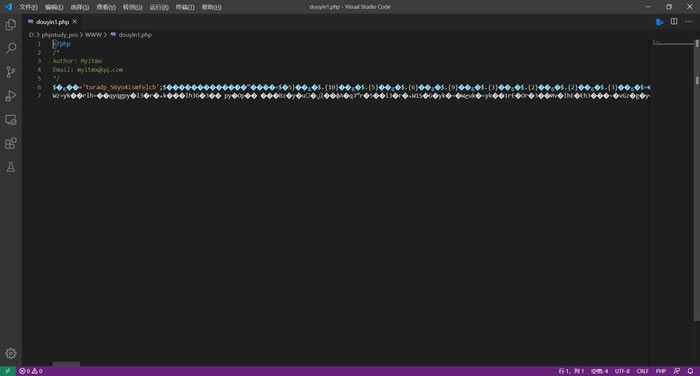This screenshot has width=700, height=376.
Task: Click the split editor icon
Action: (x=674, y=21)
